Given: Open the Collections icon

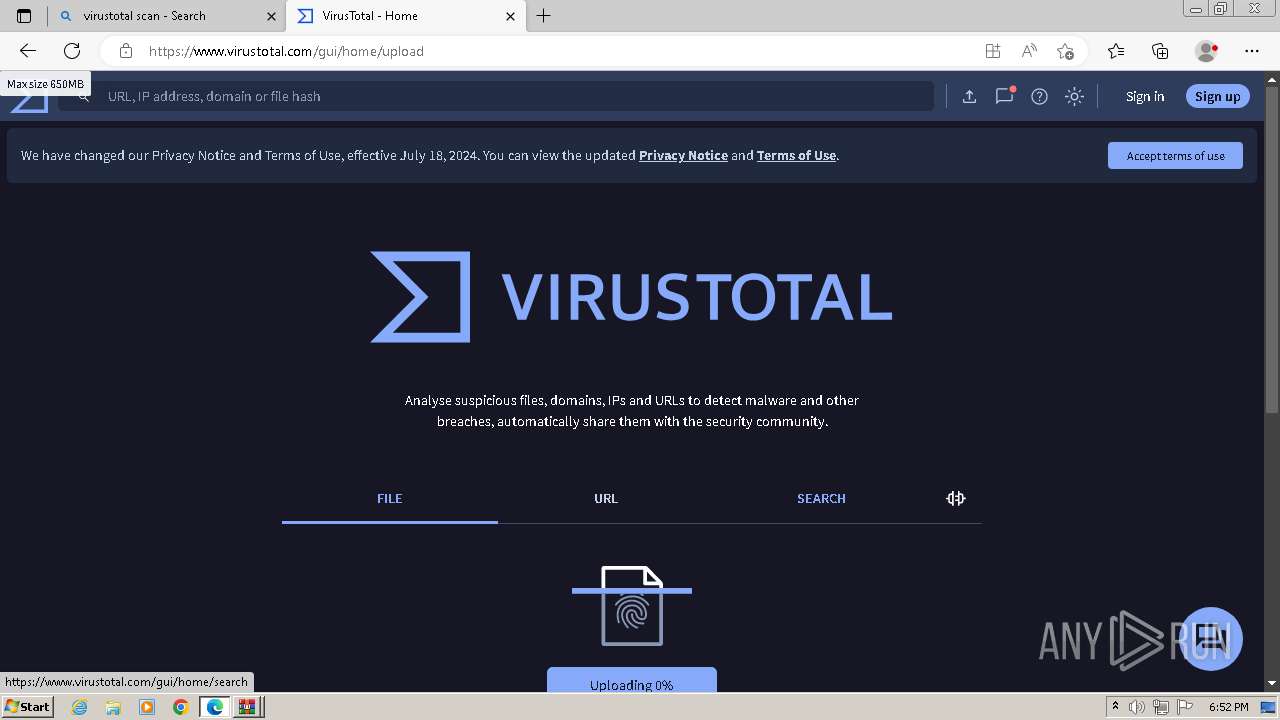Looking at the screenshot, I should click(1160, 51).
